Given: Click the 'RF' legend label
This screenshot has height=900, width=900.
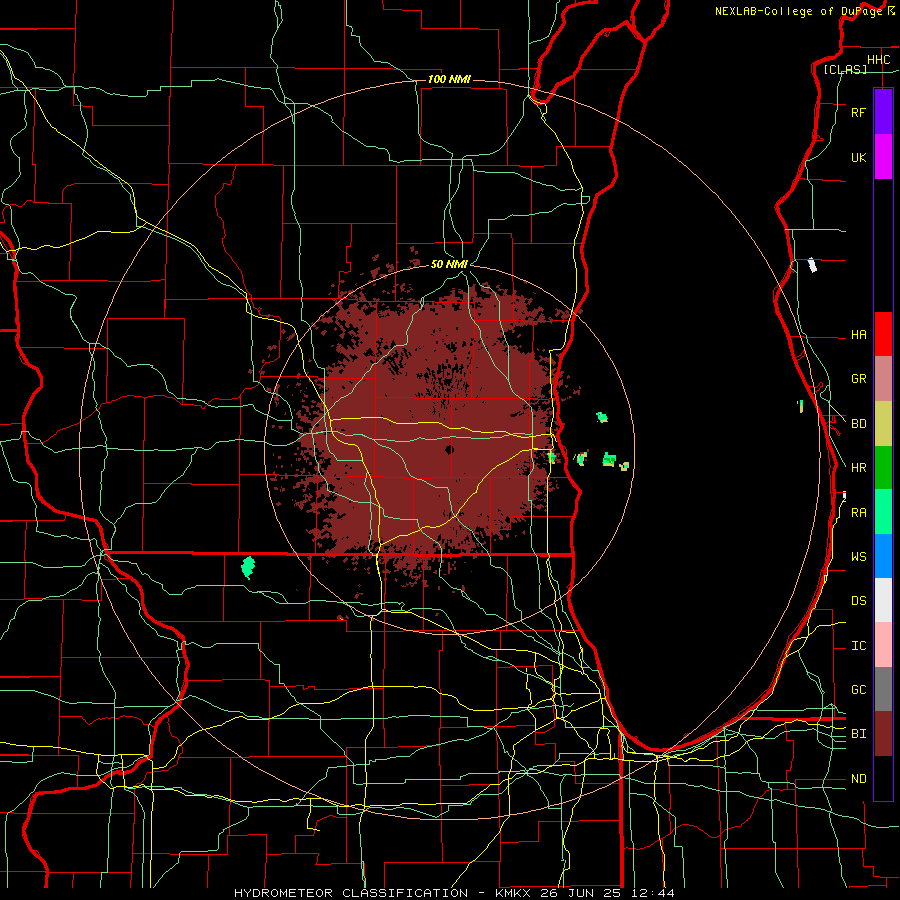Looking at the screenshot, I should (858, 112).
